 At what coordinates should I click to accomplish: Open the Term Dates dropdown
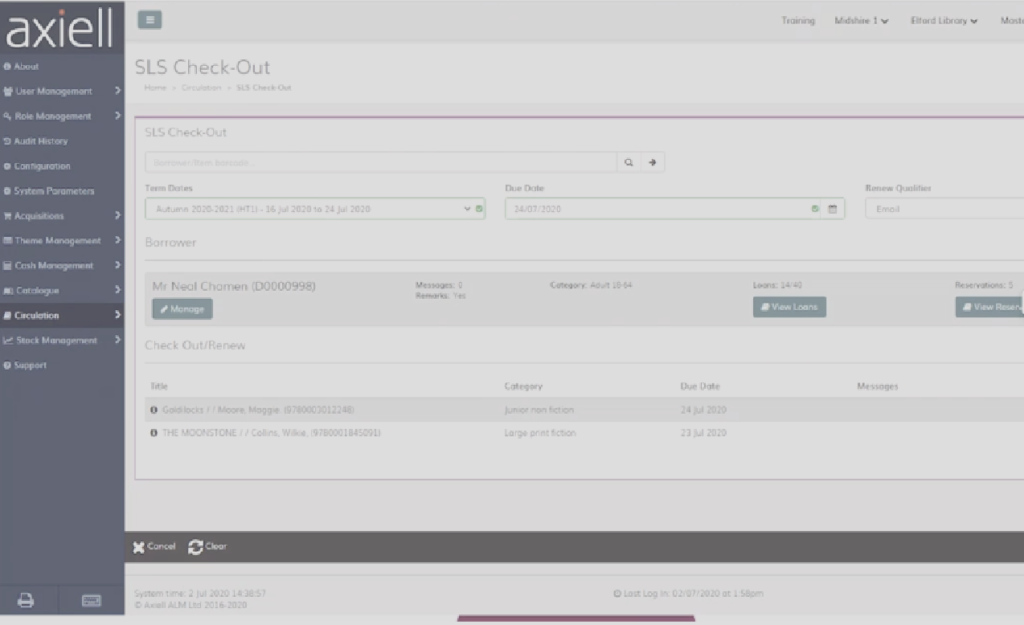pos(466,208)
